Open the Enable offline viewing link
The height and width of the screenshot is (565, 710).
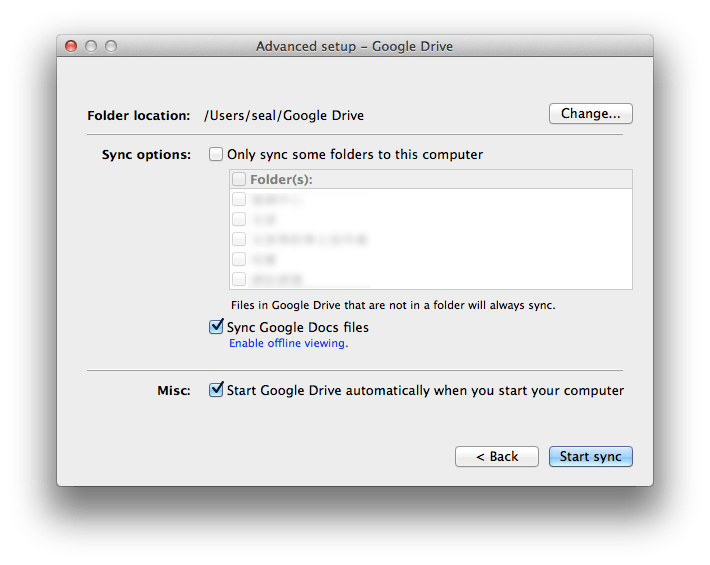point(288,343)
